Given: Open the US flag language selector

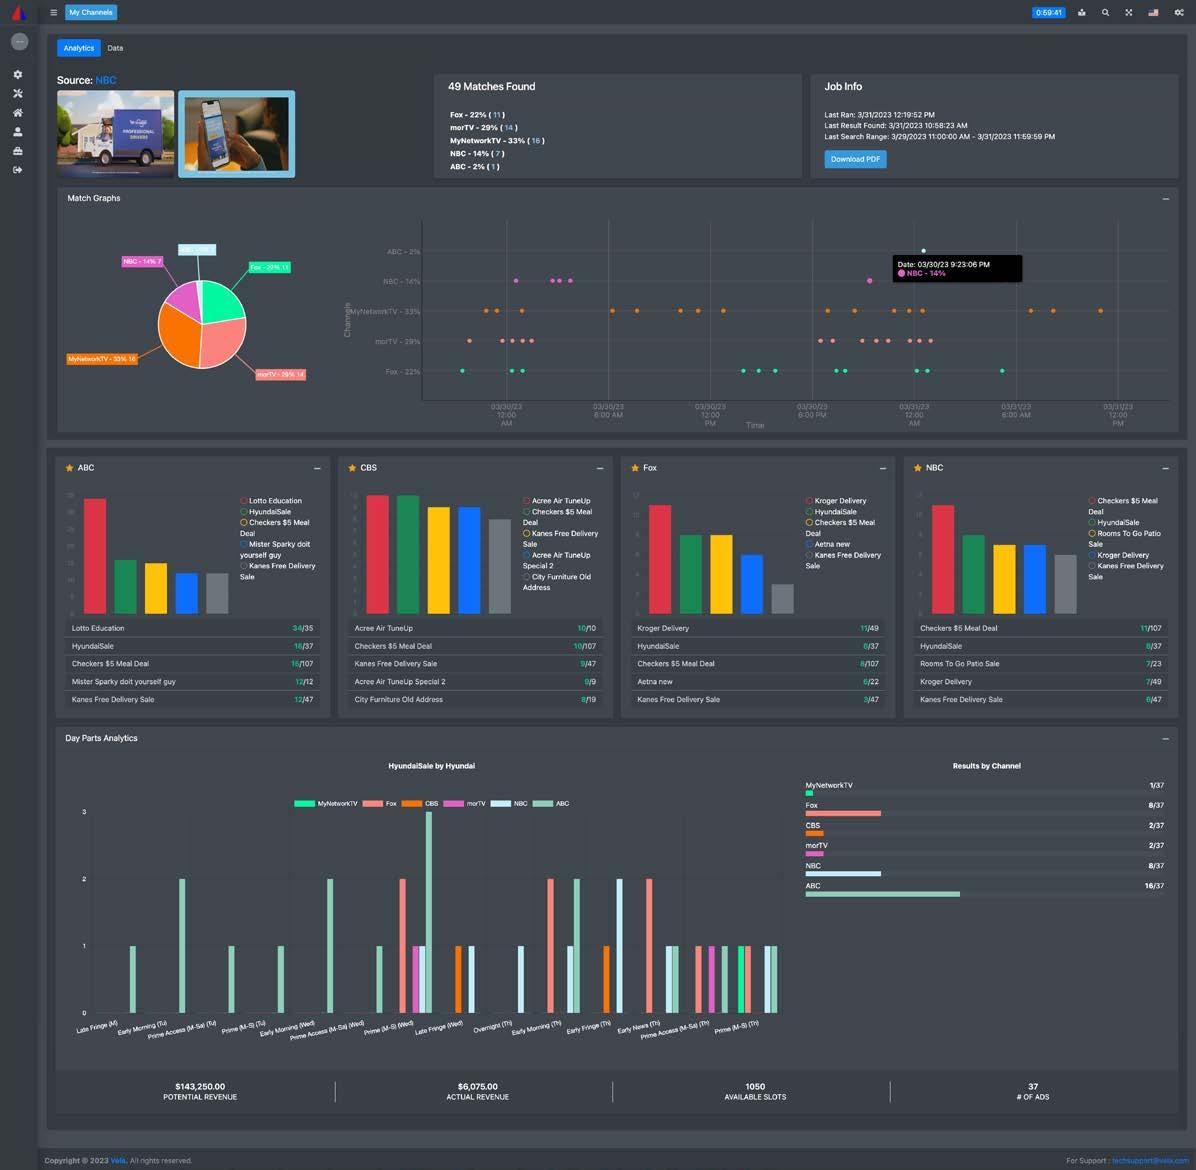Looking at the screenshot, I should pyautogui.click(x=1153, y=12).
